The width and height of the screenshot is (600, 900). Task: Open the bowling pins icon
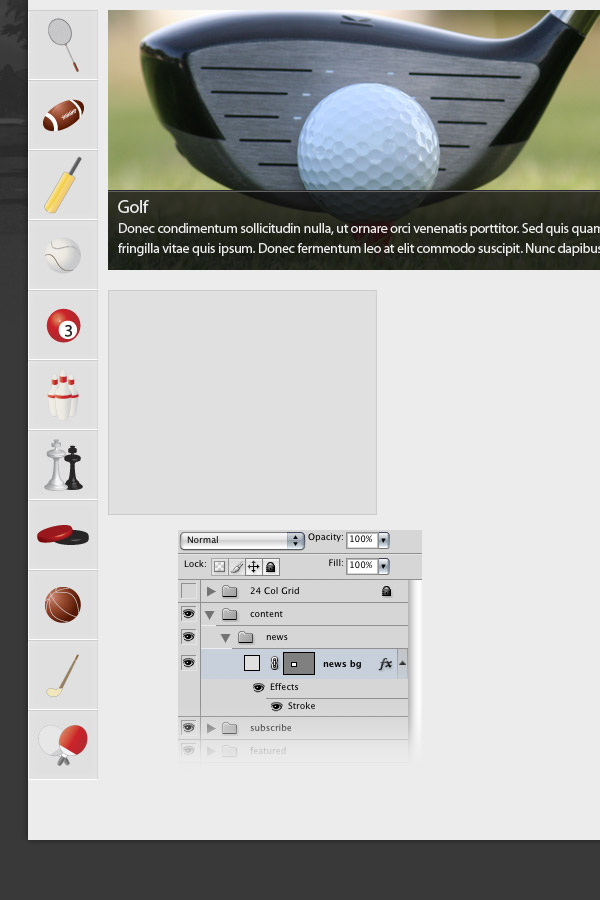tap(63, 395)
